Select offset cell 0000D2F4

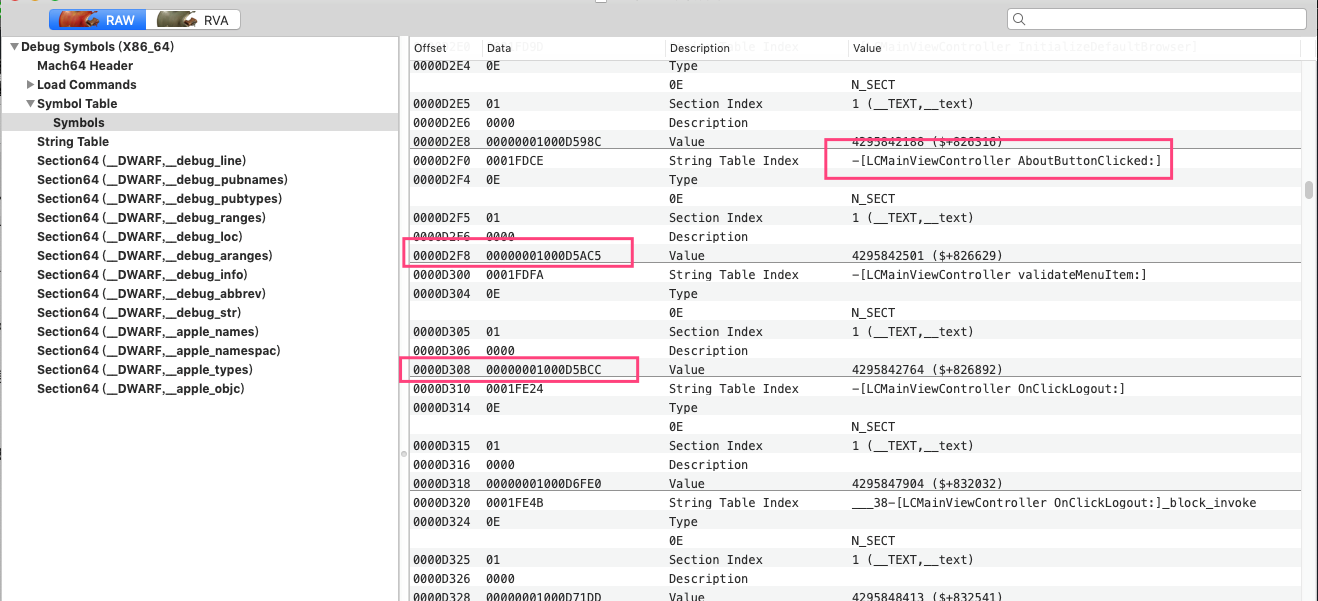click(441, 180)
